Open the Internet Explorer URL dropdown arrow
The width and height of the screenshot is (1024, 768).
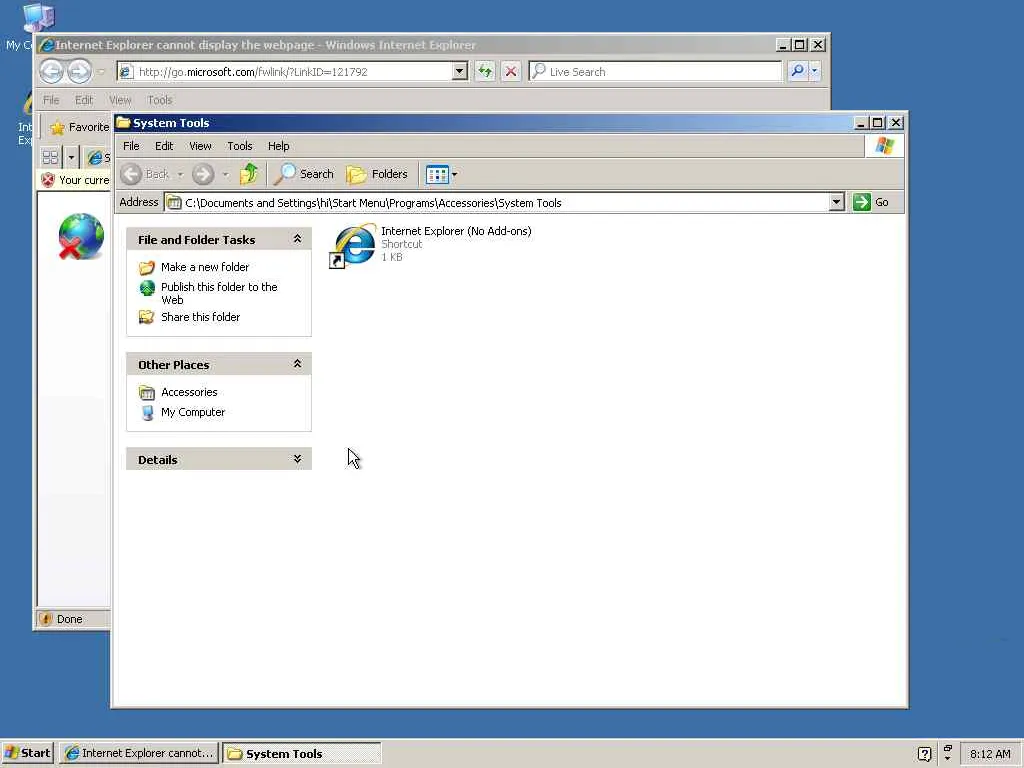pyautogui.click(x=460, y=71)
